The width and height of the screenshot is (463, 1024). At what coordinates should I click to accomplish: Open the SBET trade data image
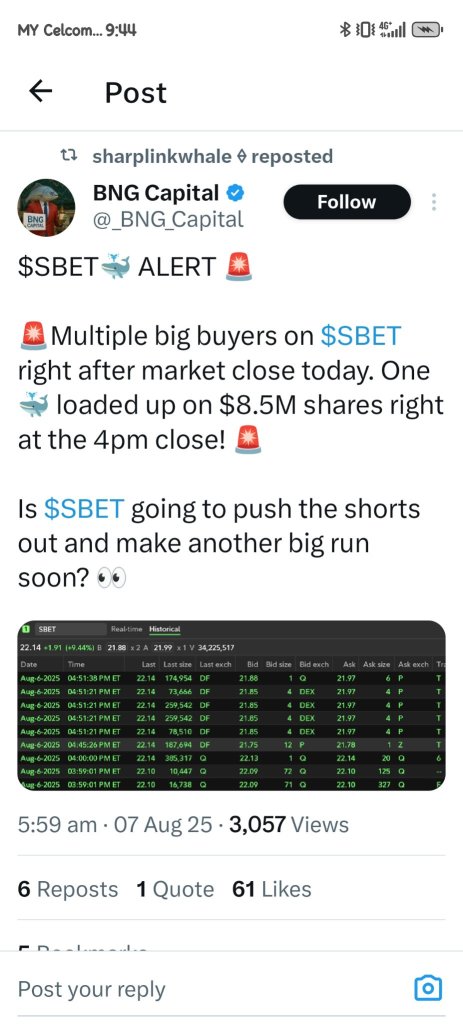(231, 705)
